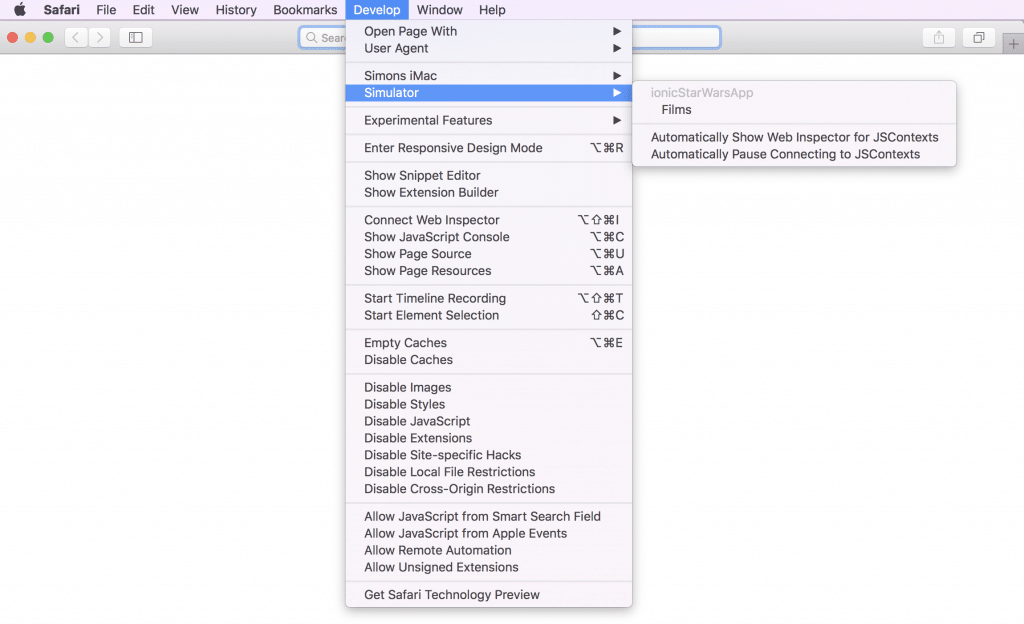
Task: Choose Get Safari Technology Preview
Action: coord(488,594)
